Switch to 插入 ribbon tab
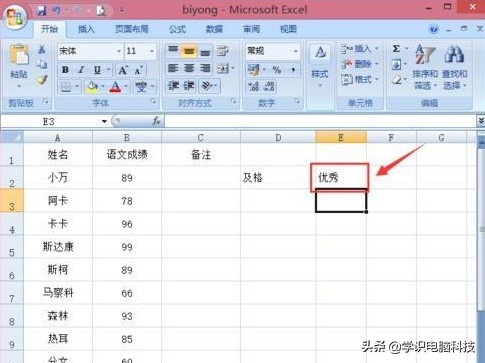Viewport: 485px width, 363px height. tap(86, 29)
